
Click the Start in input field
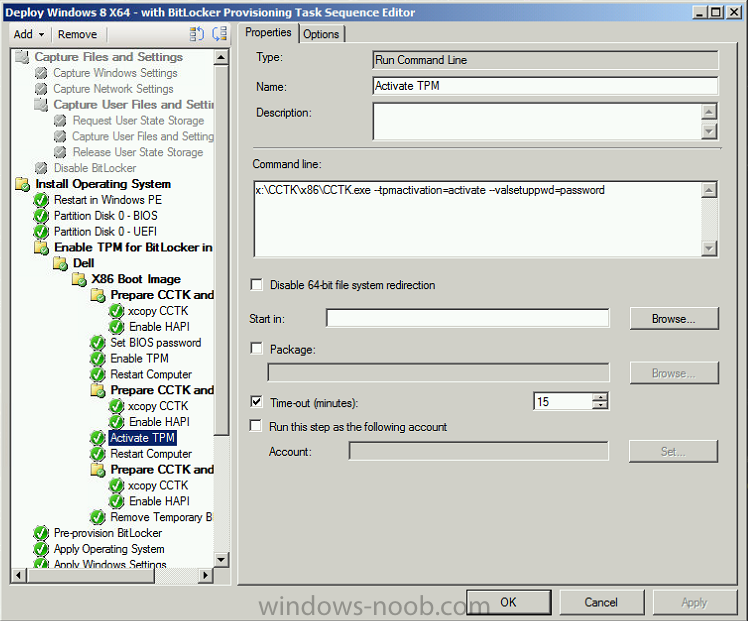coord(468,318)
